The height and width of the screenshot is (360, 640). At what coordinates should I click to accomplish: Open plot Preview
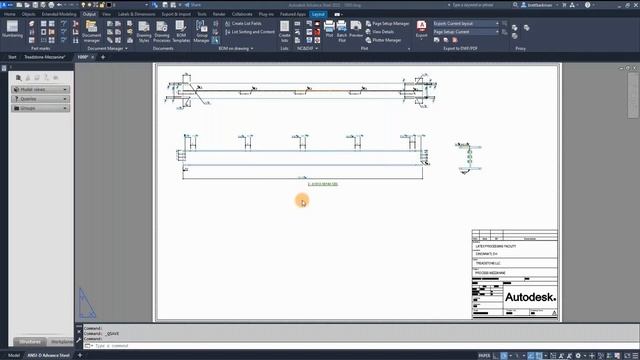(x=356, y=29)
